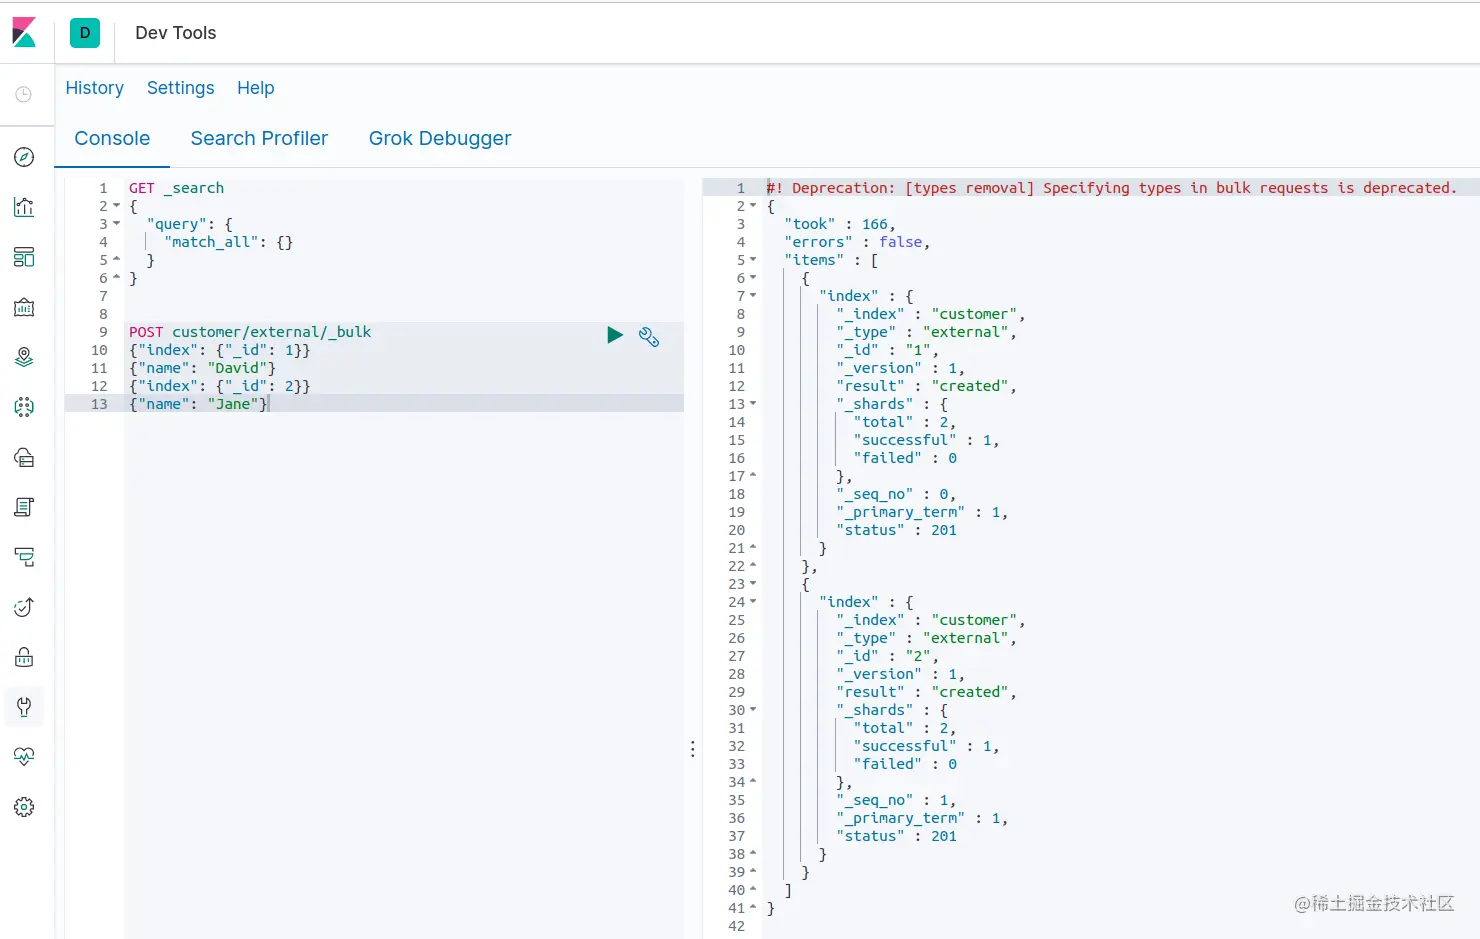1480x939 pixels.
Task: Toggle fold arrow at editor line 6
Action: click(116, 278)
